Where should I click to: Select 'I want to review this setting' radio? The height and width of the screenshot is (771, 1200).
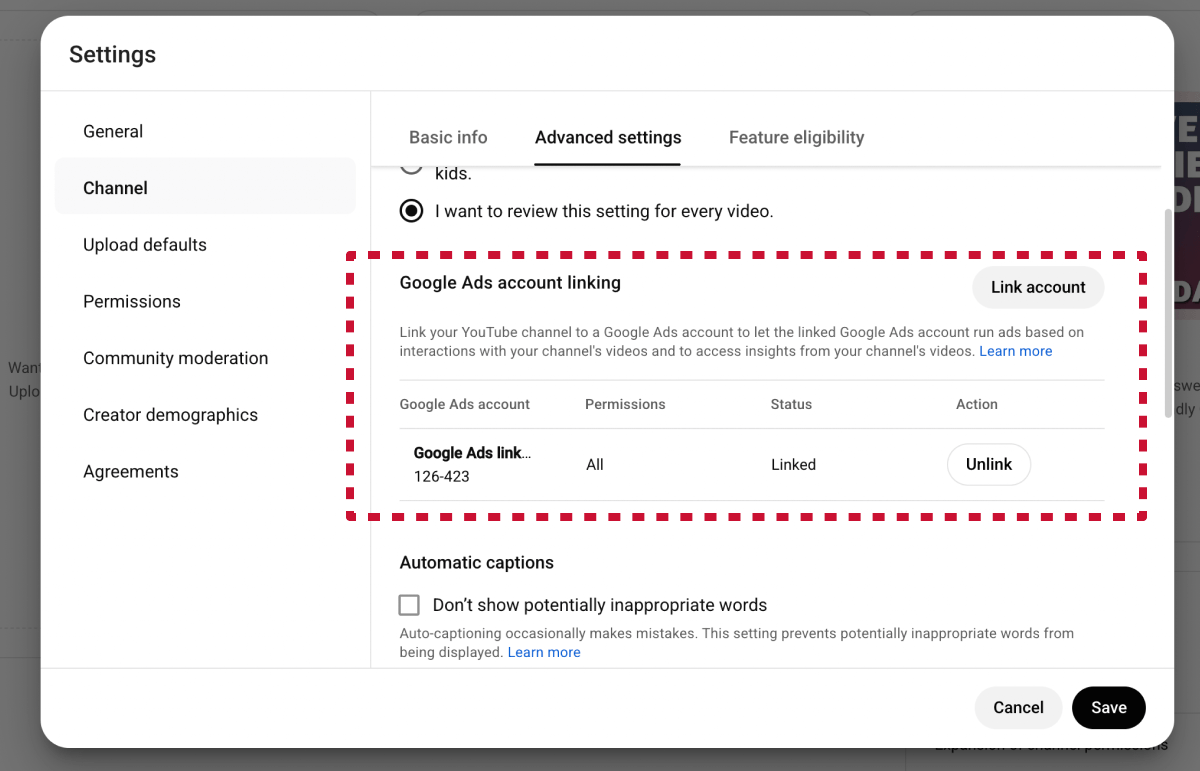411,211
